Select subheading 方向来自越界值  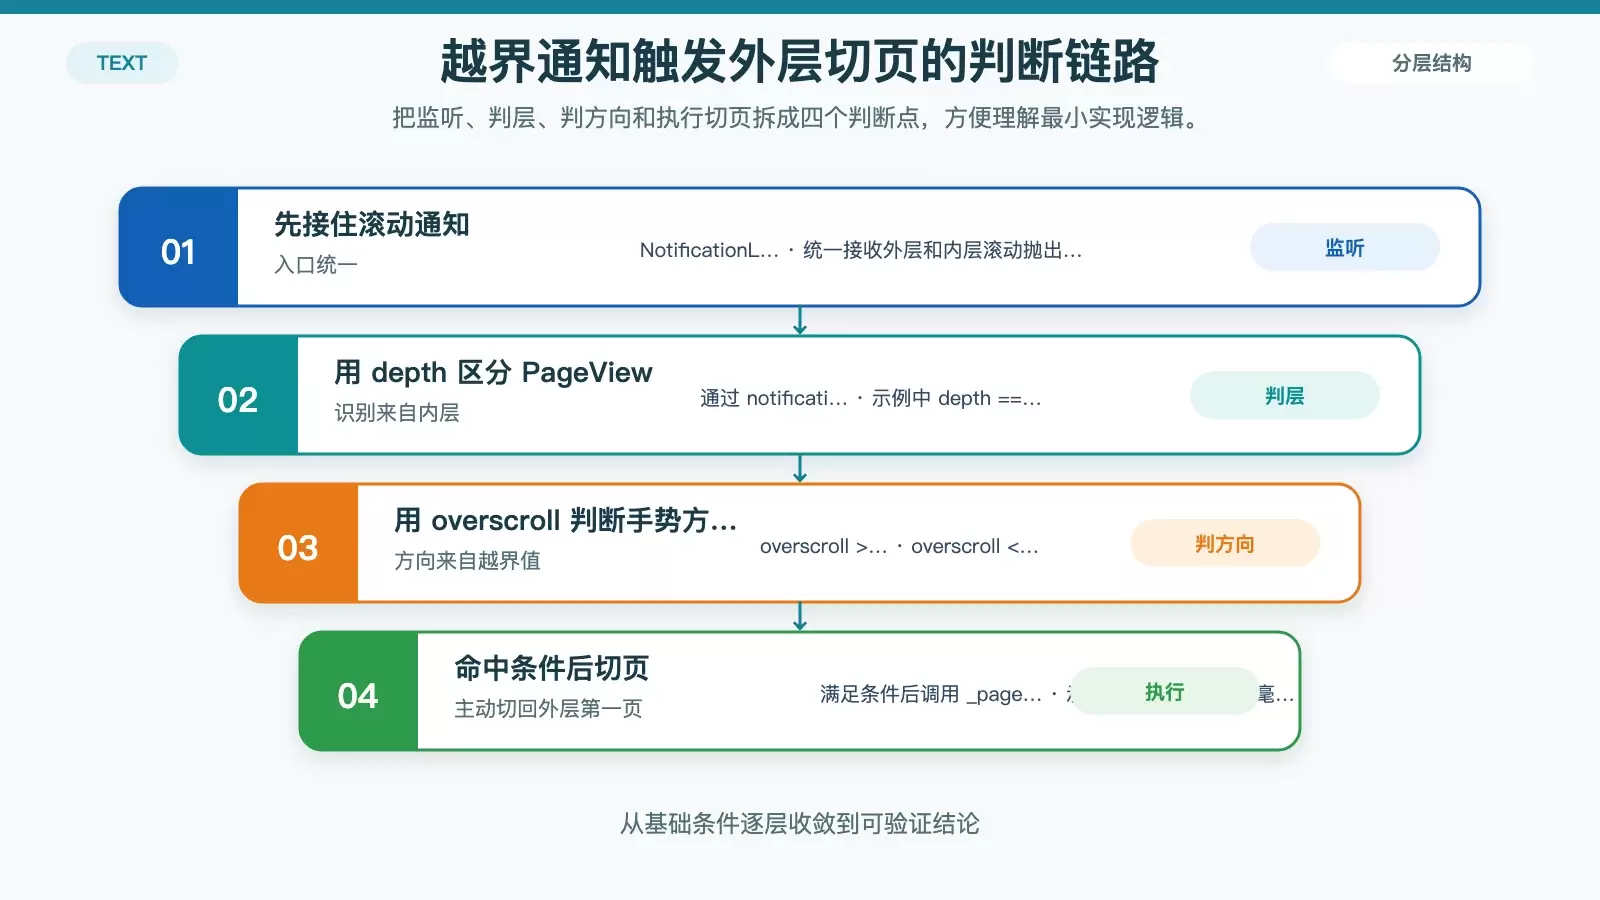467,561
